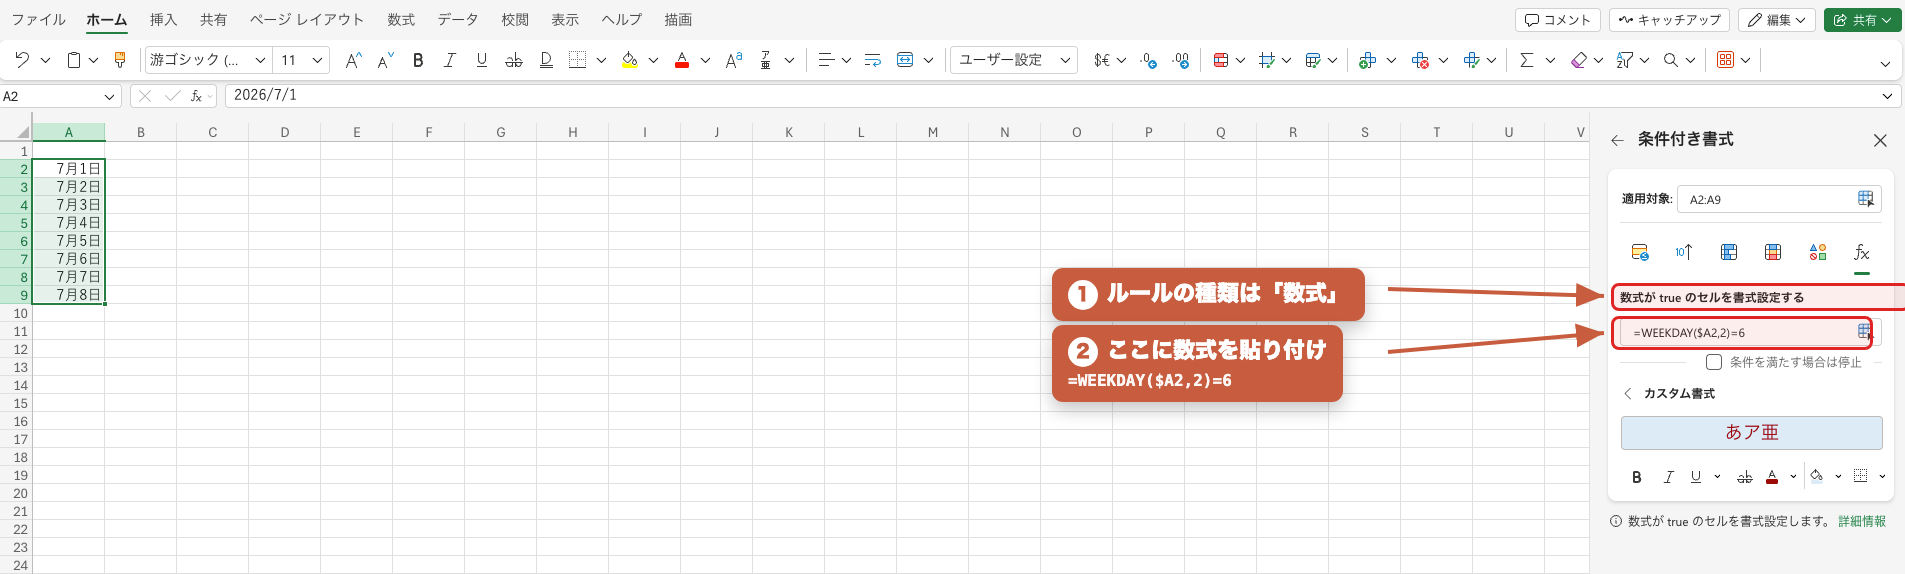Click Decrease Decimal icon
Image resolution: width=1905 pixels, height=574 pixels.
pyautogui.click(x=1149, y=60)
